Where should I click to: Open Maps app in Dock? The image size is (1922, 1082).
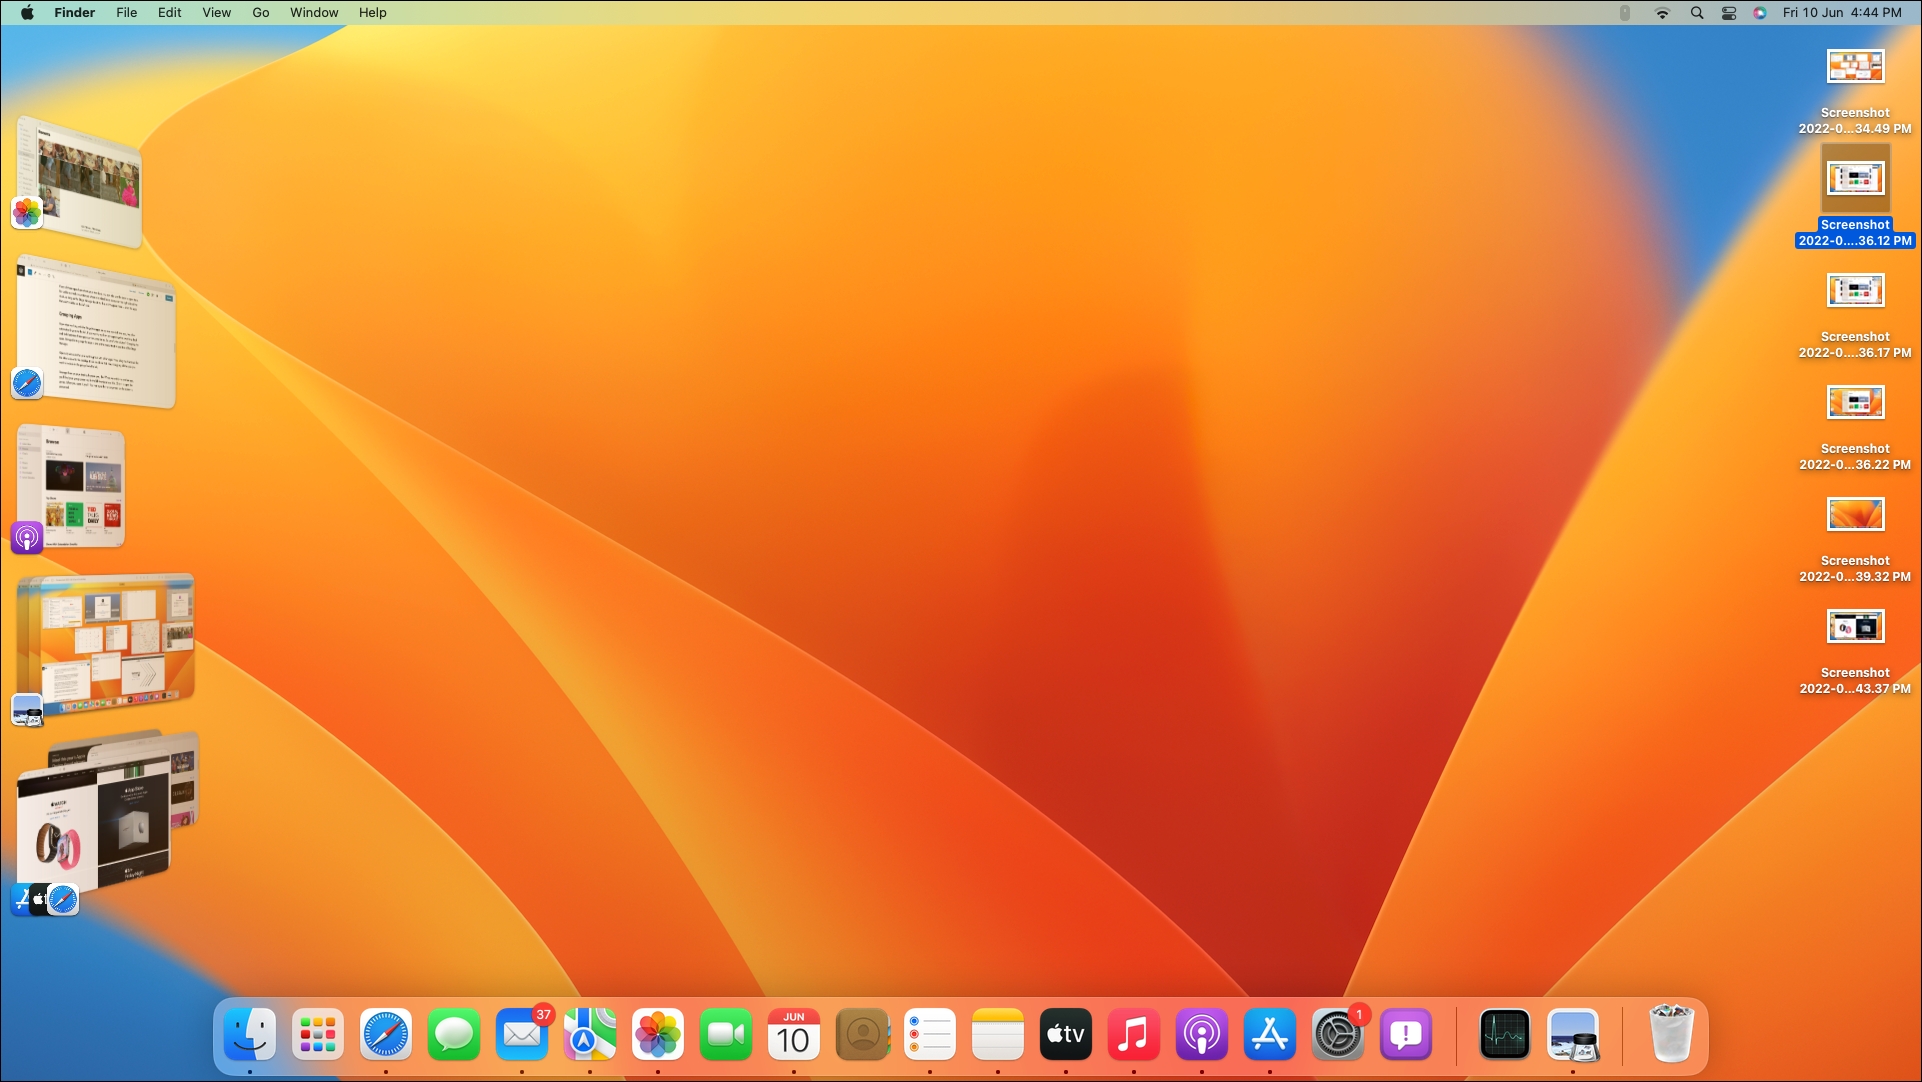(x=590, y=1035)
